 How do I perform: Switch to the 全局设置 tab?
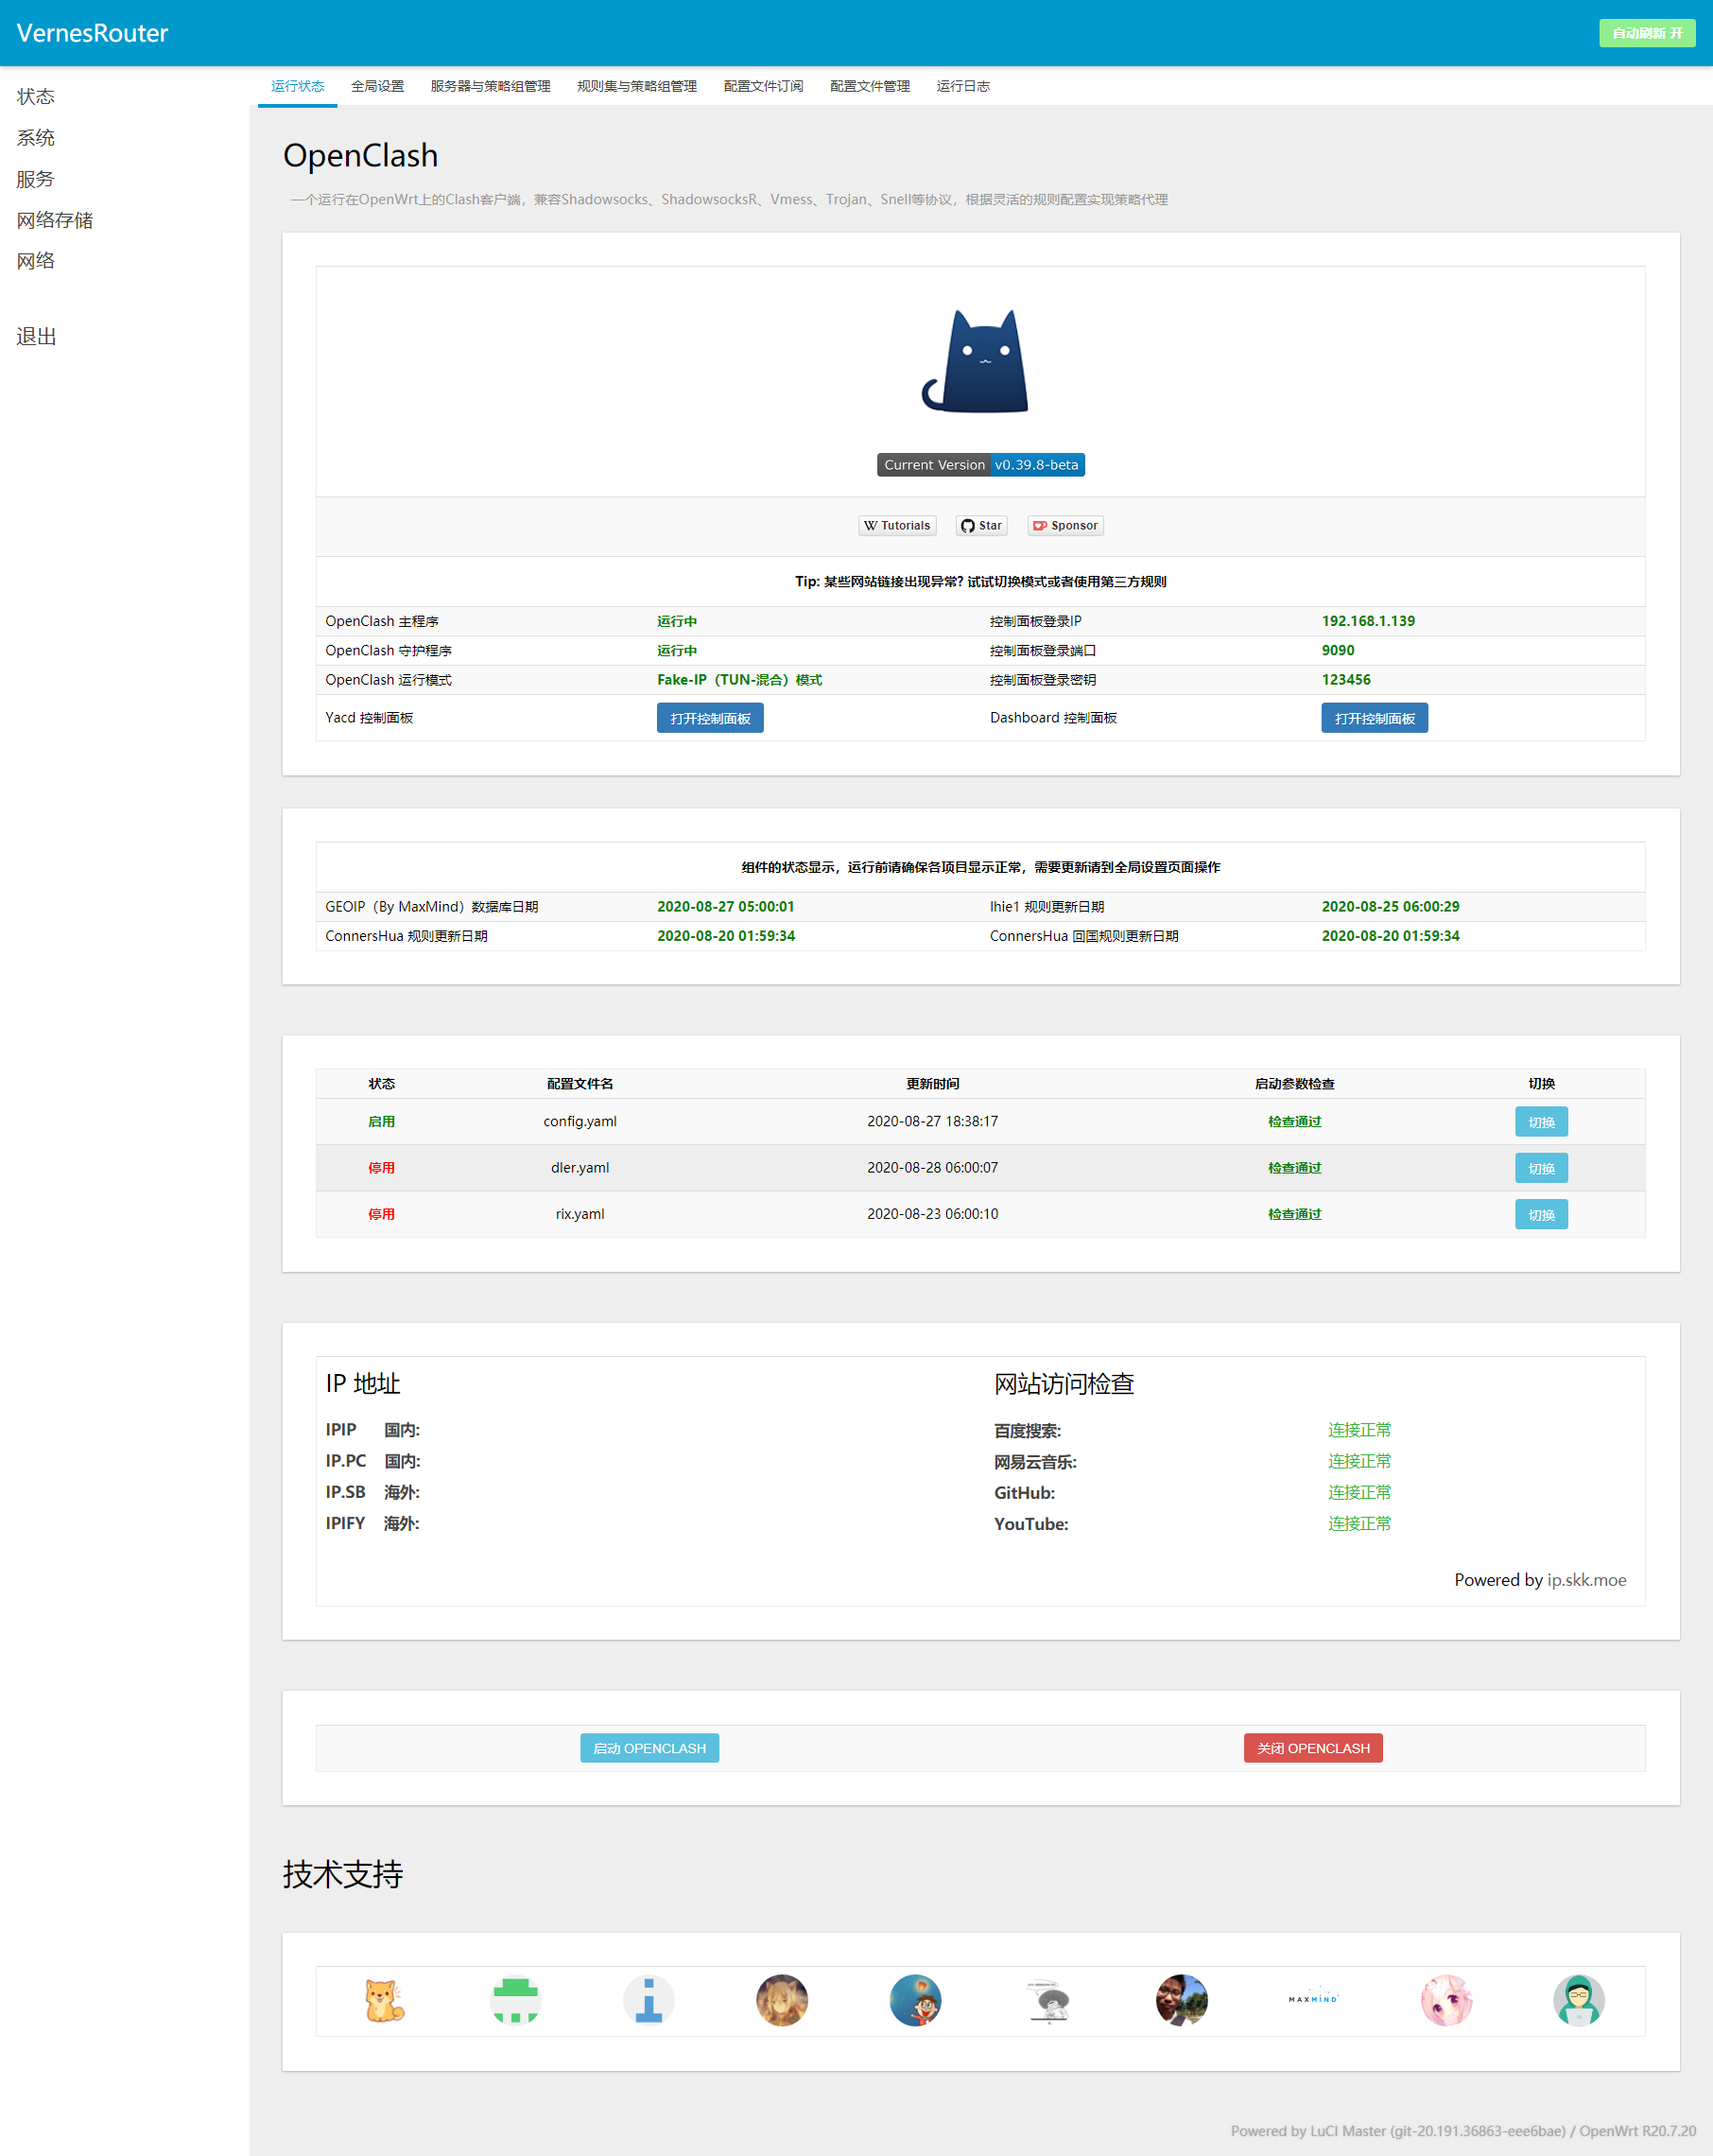[377, 87]
